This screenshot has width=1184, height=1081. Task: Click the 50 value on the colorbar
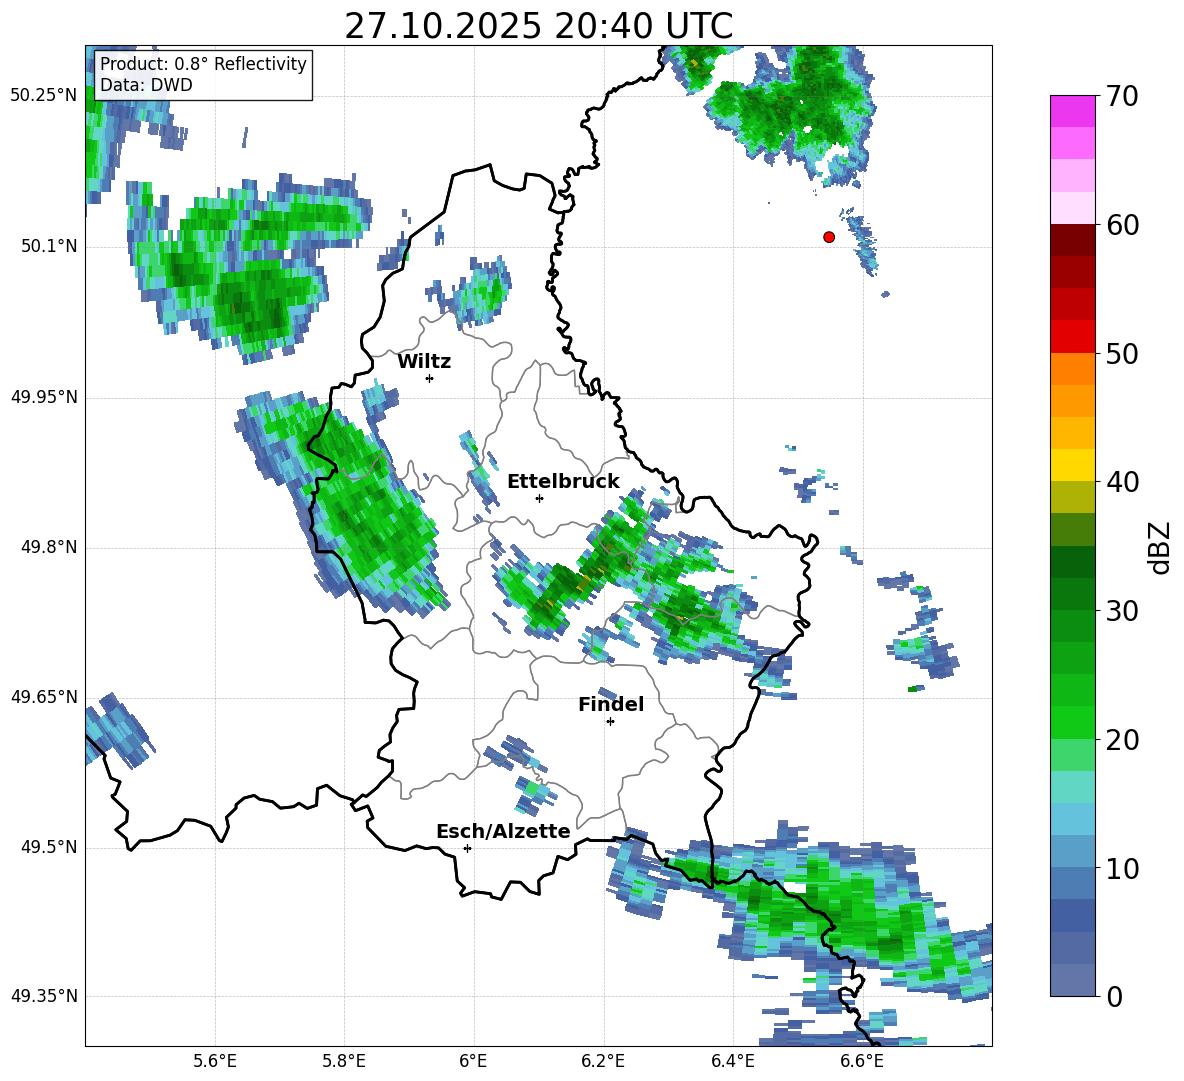(x=1122, y=354)
